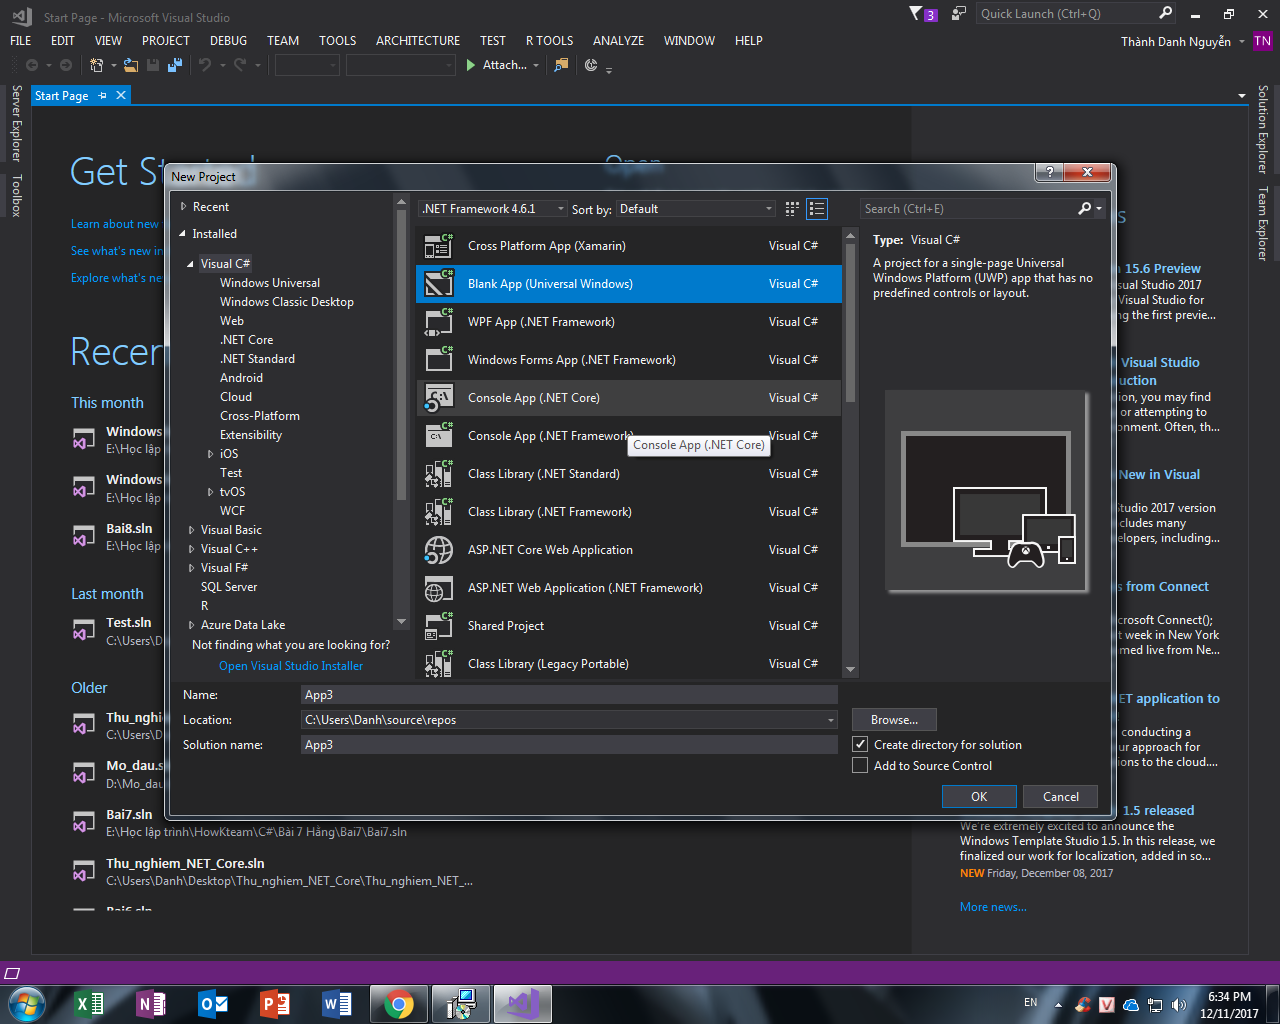Open Google Chrome from the taskbar
This screenshot has width=1280, height=1024.
tap(399, 1003)
